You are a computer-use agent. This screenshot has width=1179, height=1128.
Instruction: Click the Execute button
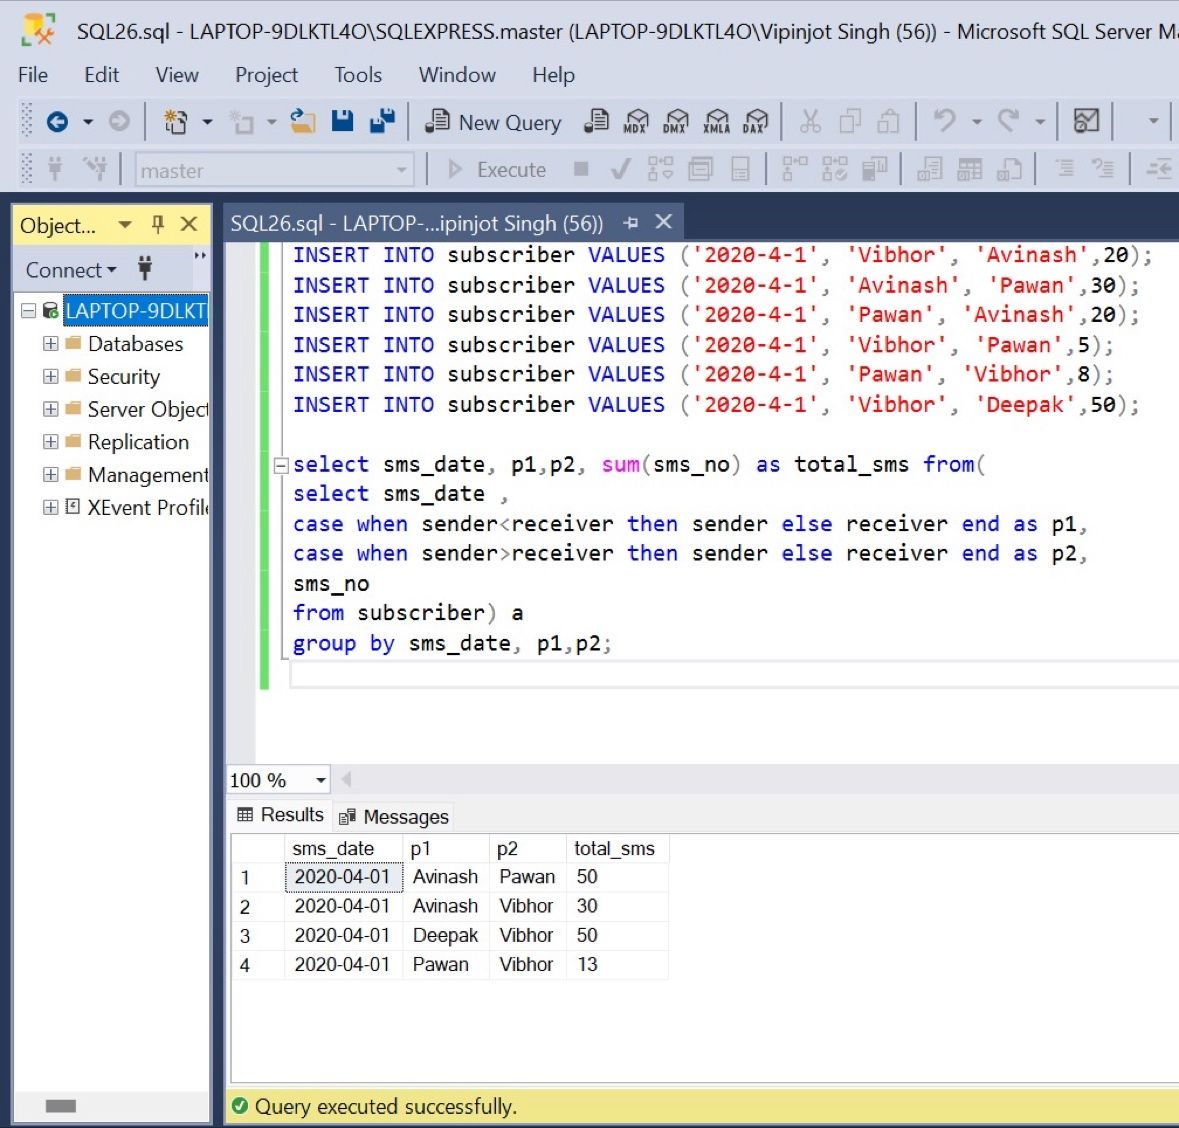[497, 170]
